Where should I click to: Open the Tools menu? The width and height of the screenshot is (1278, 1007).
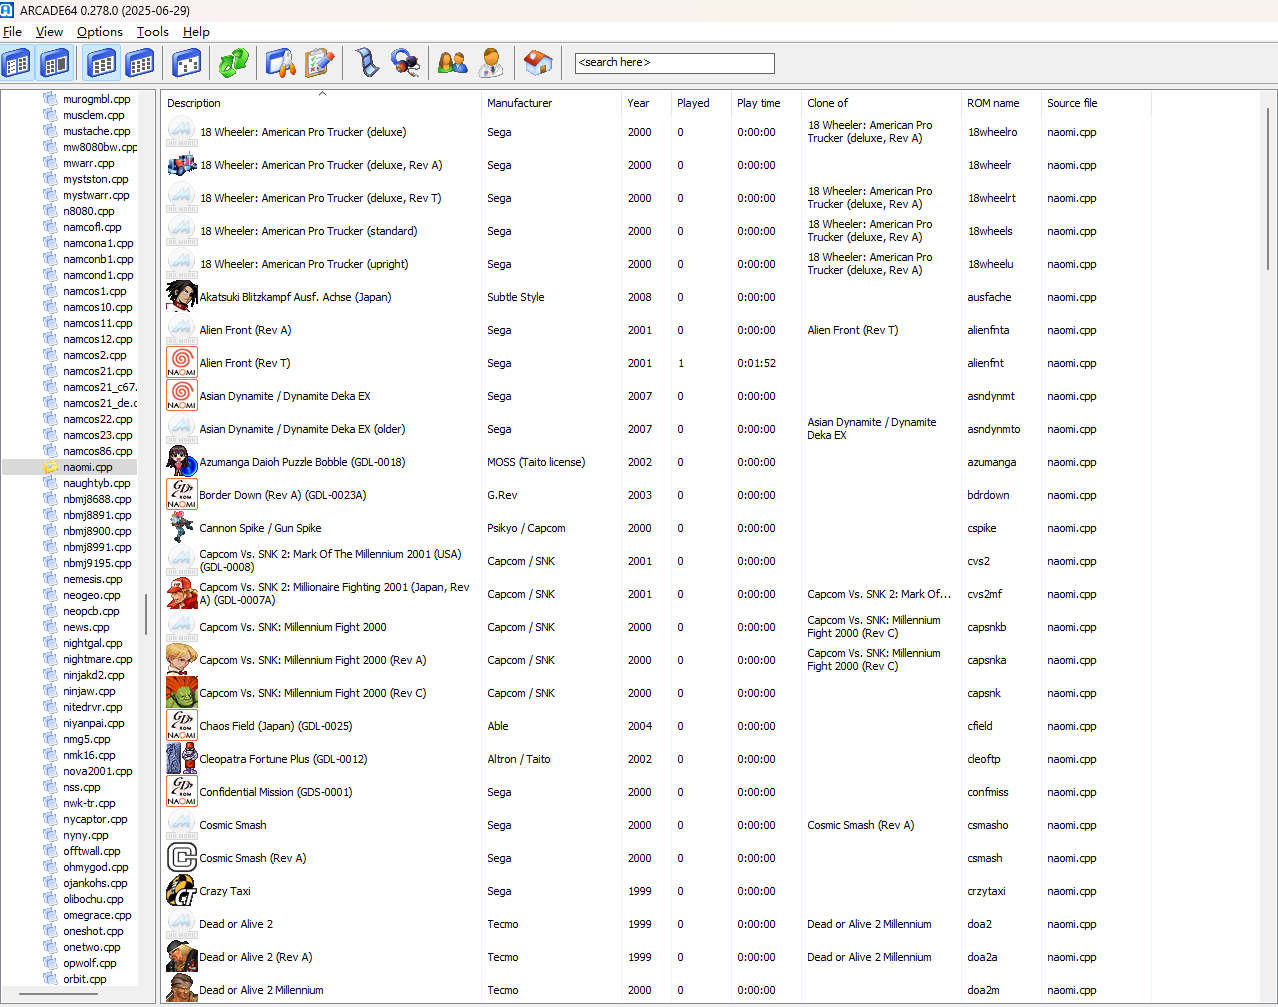[153, 32]
